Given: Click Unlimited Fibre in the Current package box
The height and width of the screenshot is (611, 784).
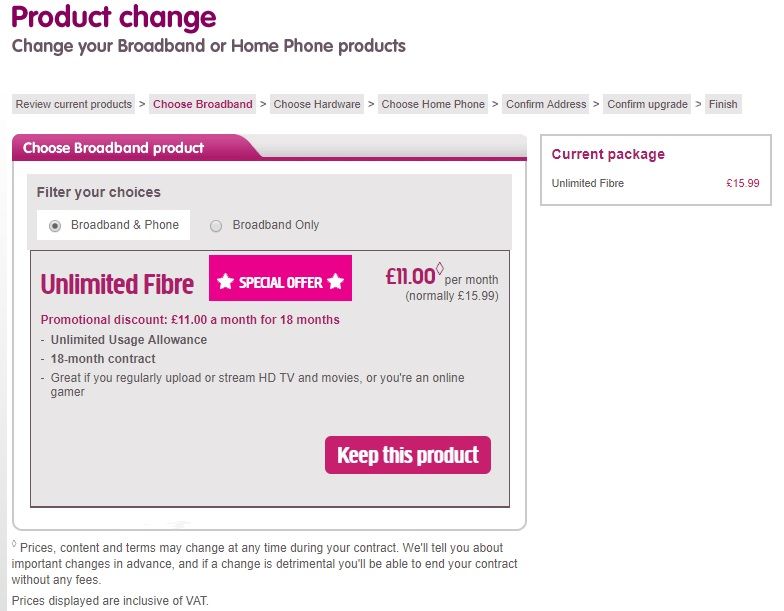Looking at the screenshot, I should click(x=588, y=183).
